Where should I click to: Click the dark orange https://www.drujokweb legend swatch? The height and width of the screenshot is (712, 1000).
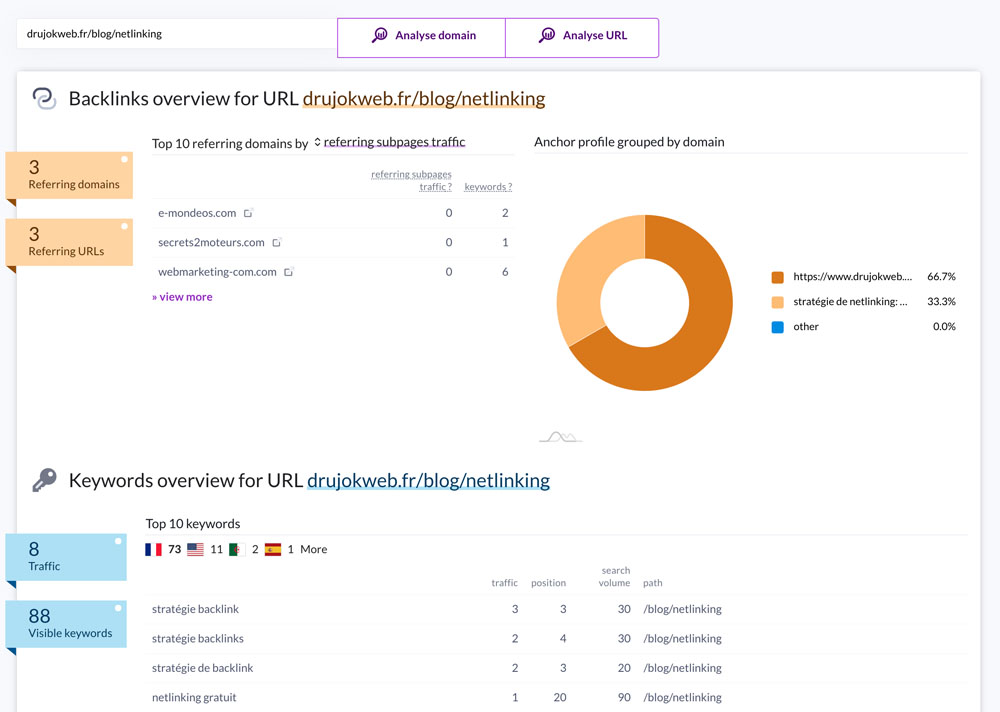(x=777, y=277)
